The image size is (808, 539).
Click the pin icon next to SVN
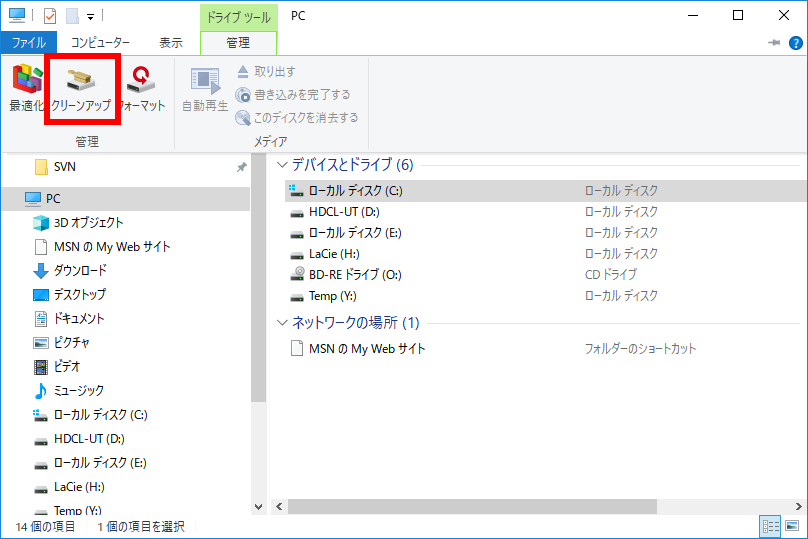point(242,167)
